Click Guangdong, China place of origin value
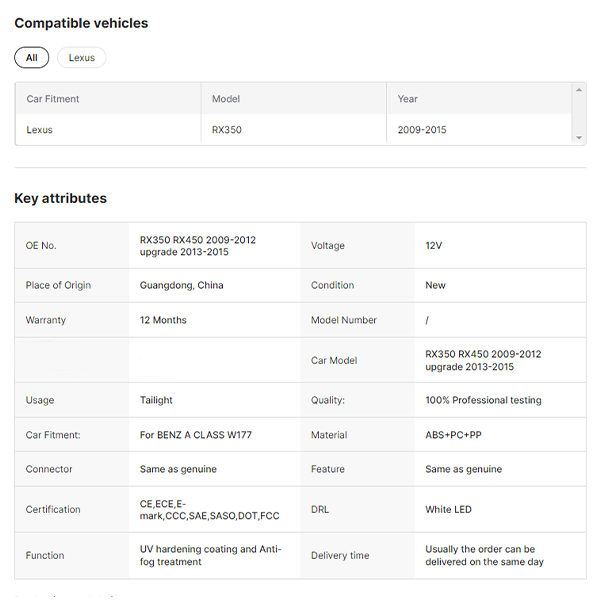This screenshot has width=600, height=600. pos(182,285)
